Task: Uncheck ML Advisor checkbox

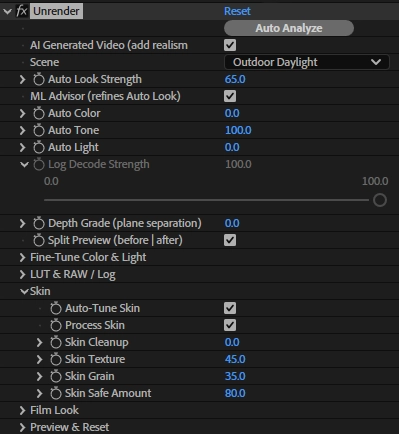Action: tap(230, 96)
